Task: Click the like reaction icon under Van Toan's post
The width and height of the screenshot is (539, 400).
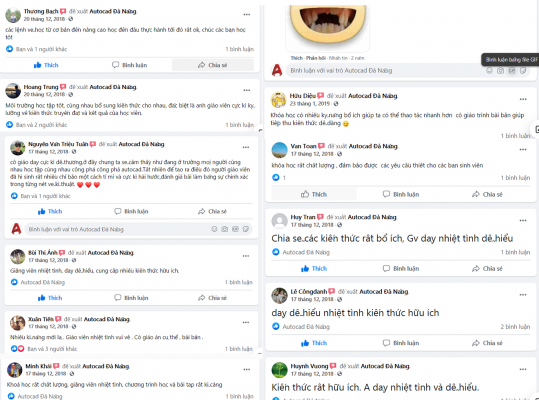Action: [x=276, y=178]
